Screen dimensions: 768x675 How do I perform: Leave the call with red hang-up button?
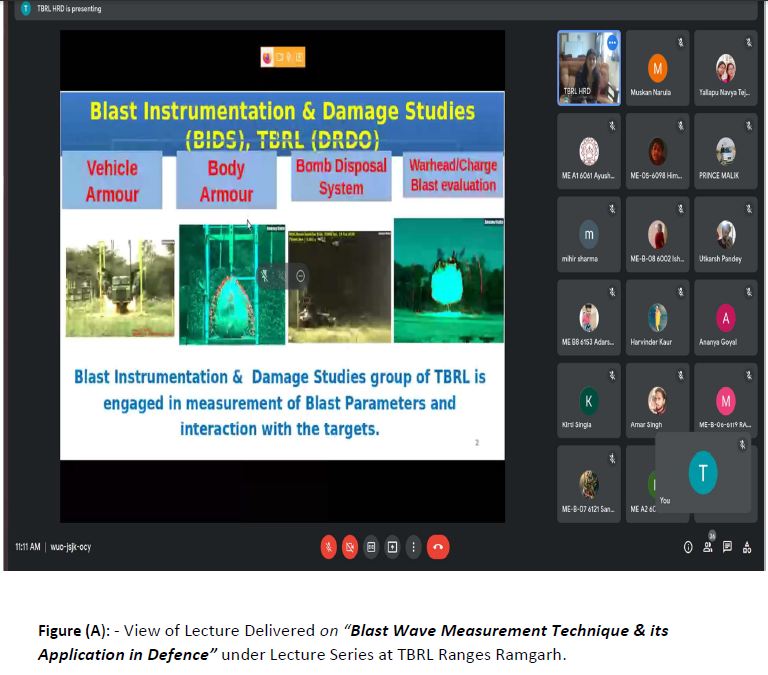[x=437, y=547]
